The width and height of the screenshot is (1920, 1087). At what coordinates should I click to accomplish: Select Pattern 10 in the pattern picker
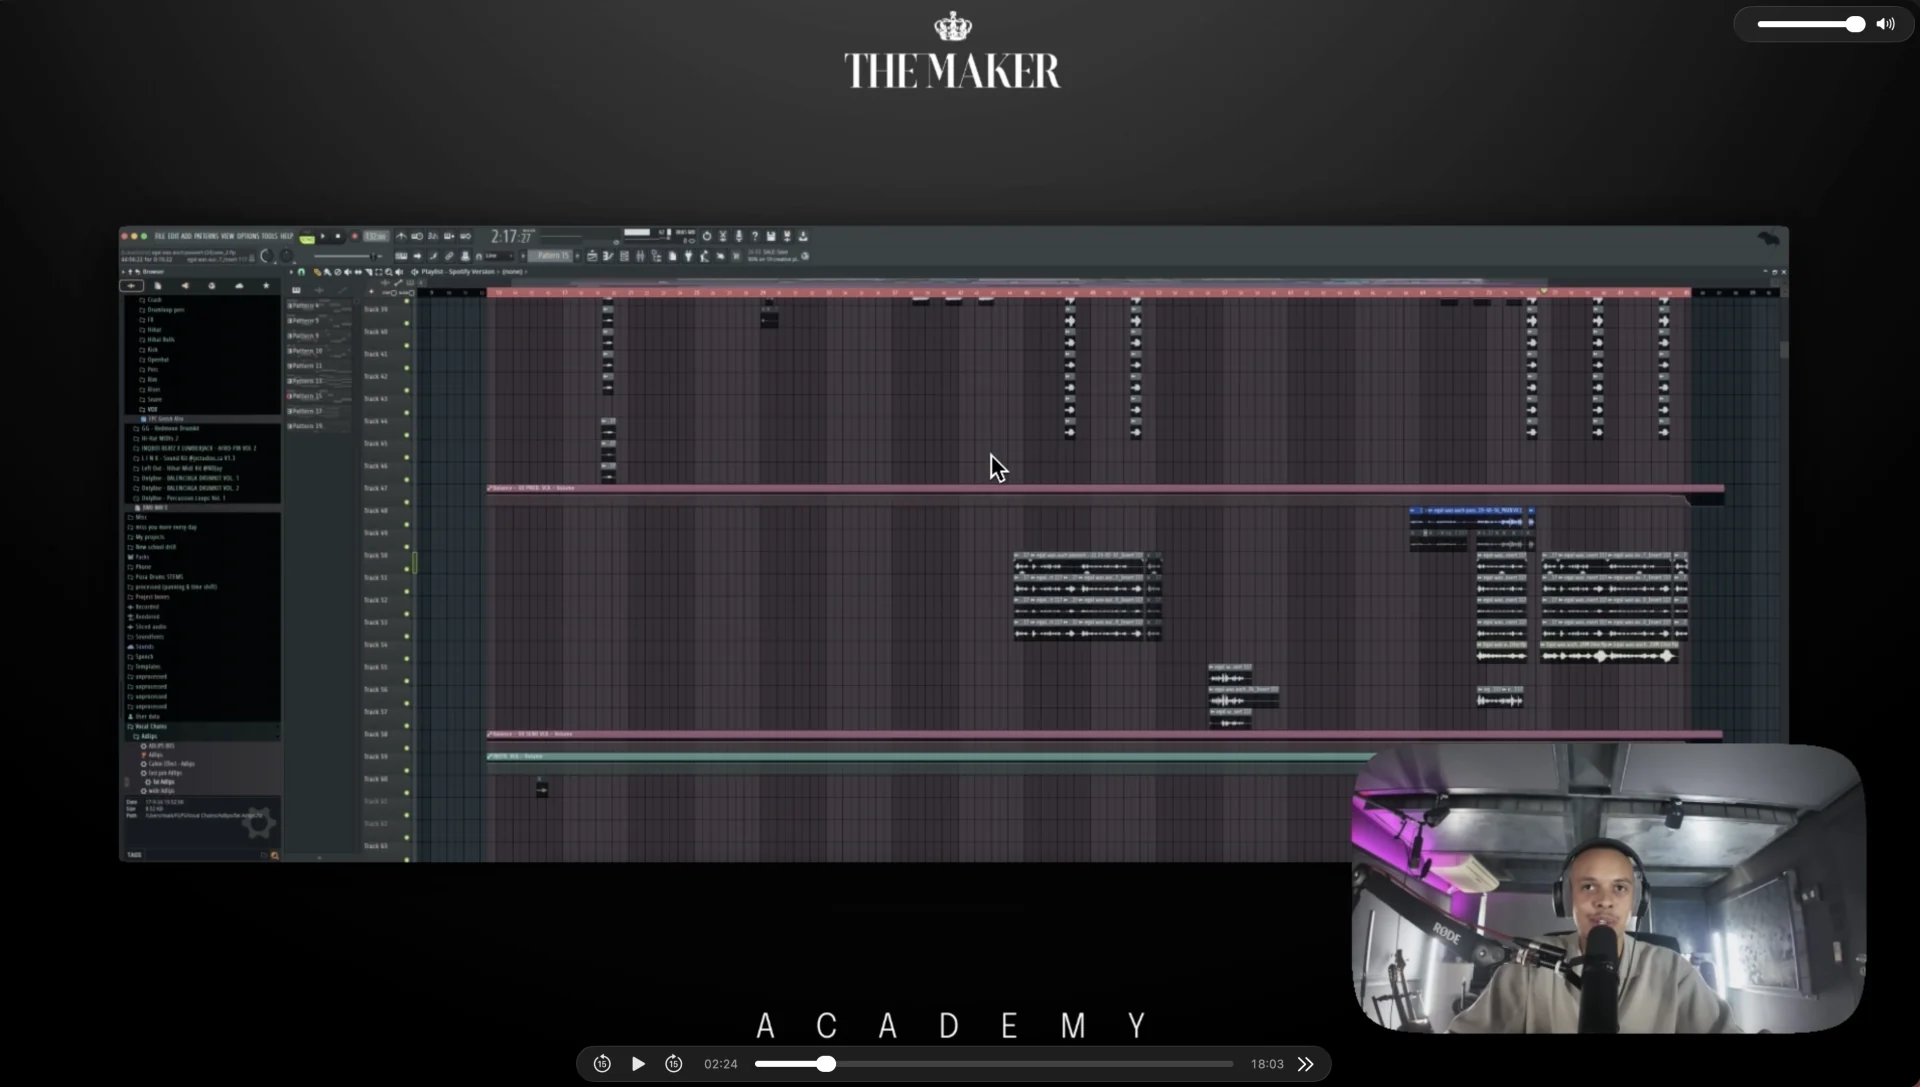point(320,351)
